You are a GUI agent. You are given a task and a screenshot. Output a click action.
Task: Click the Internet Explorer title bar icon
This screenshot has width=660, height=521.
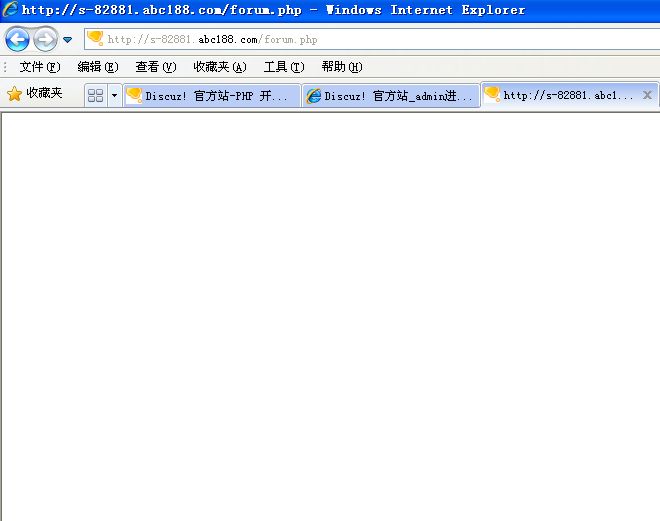[10, 9]
